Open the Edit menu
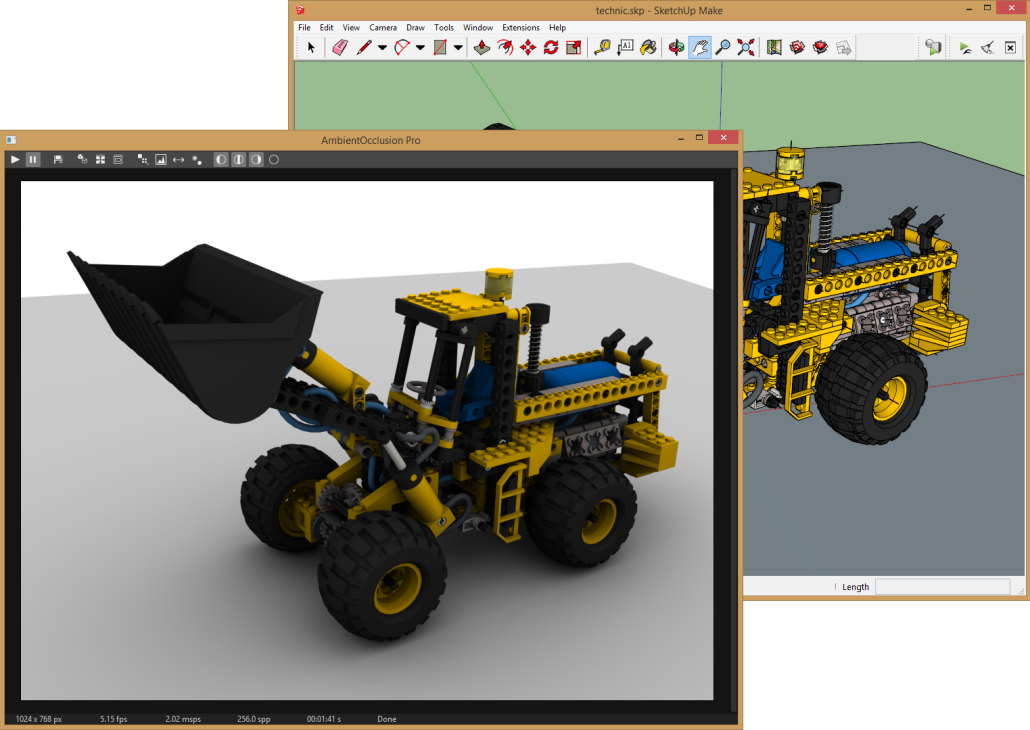Viewport: 1030px width, 730px height. [326, 28]
